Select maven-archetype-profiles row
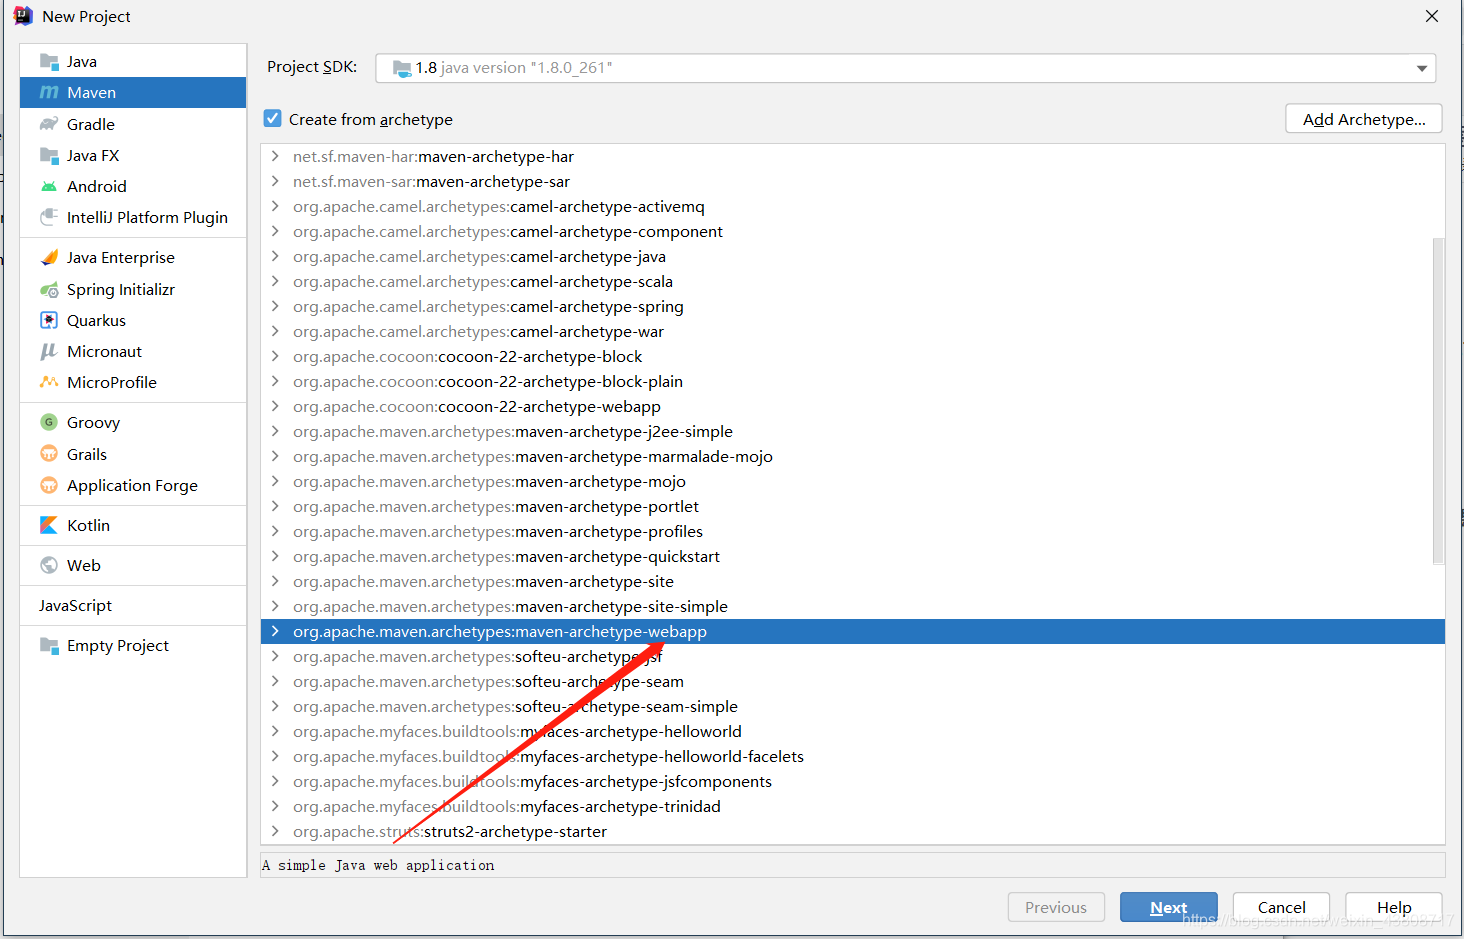Screen dimensions: 1464x939 click(853, 531)
